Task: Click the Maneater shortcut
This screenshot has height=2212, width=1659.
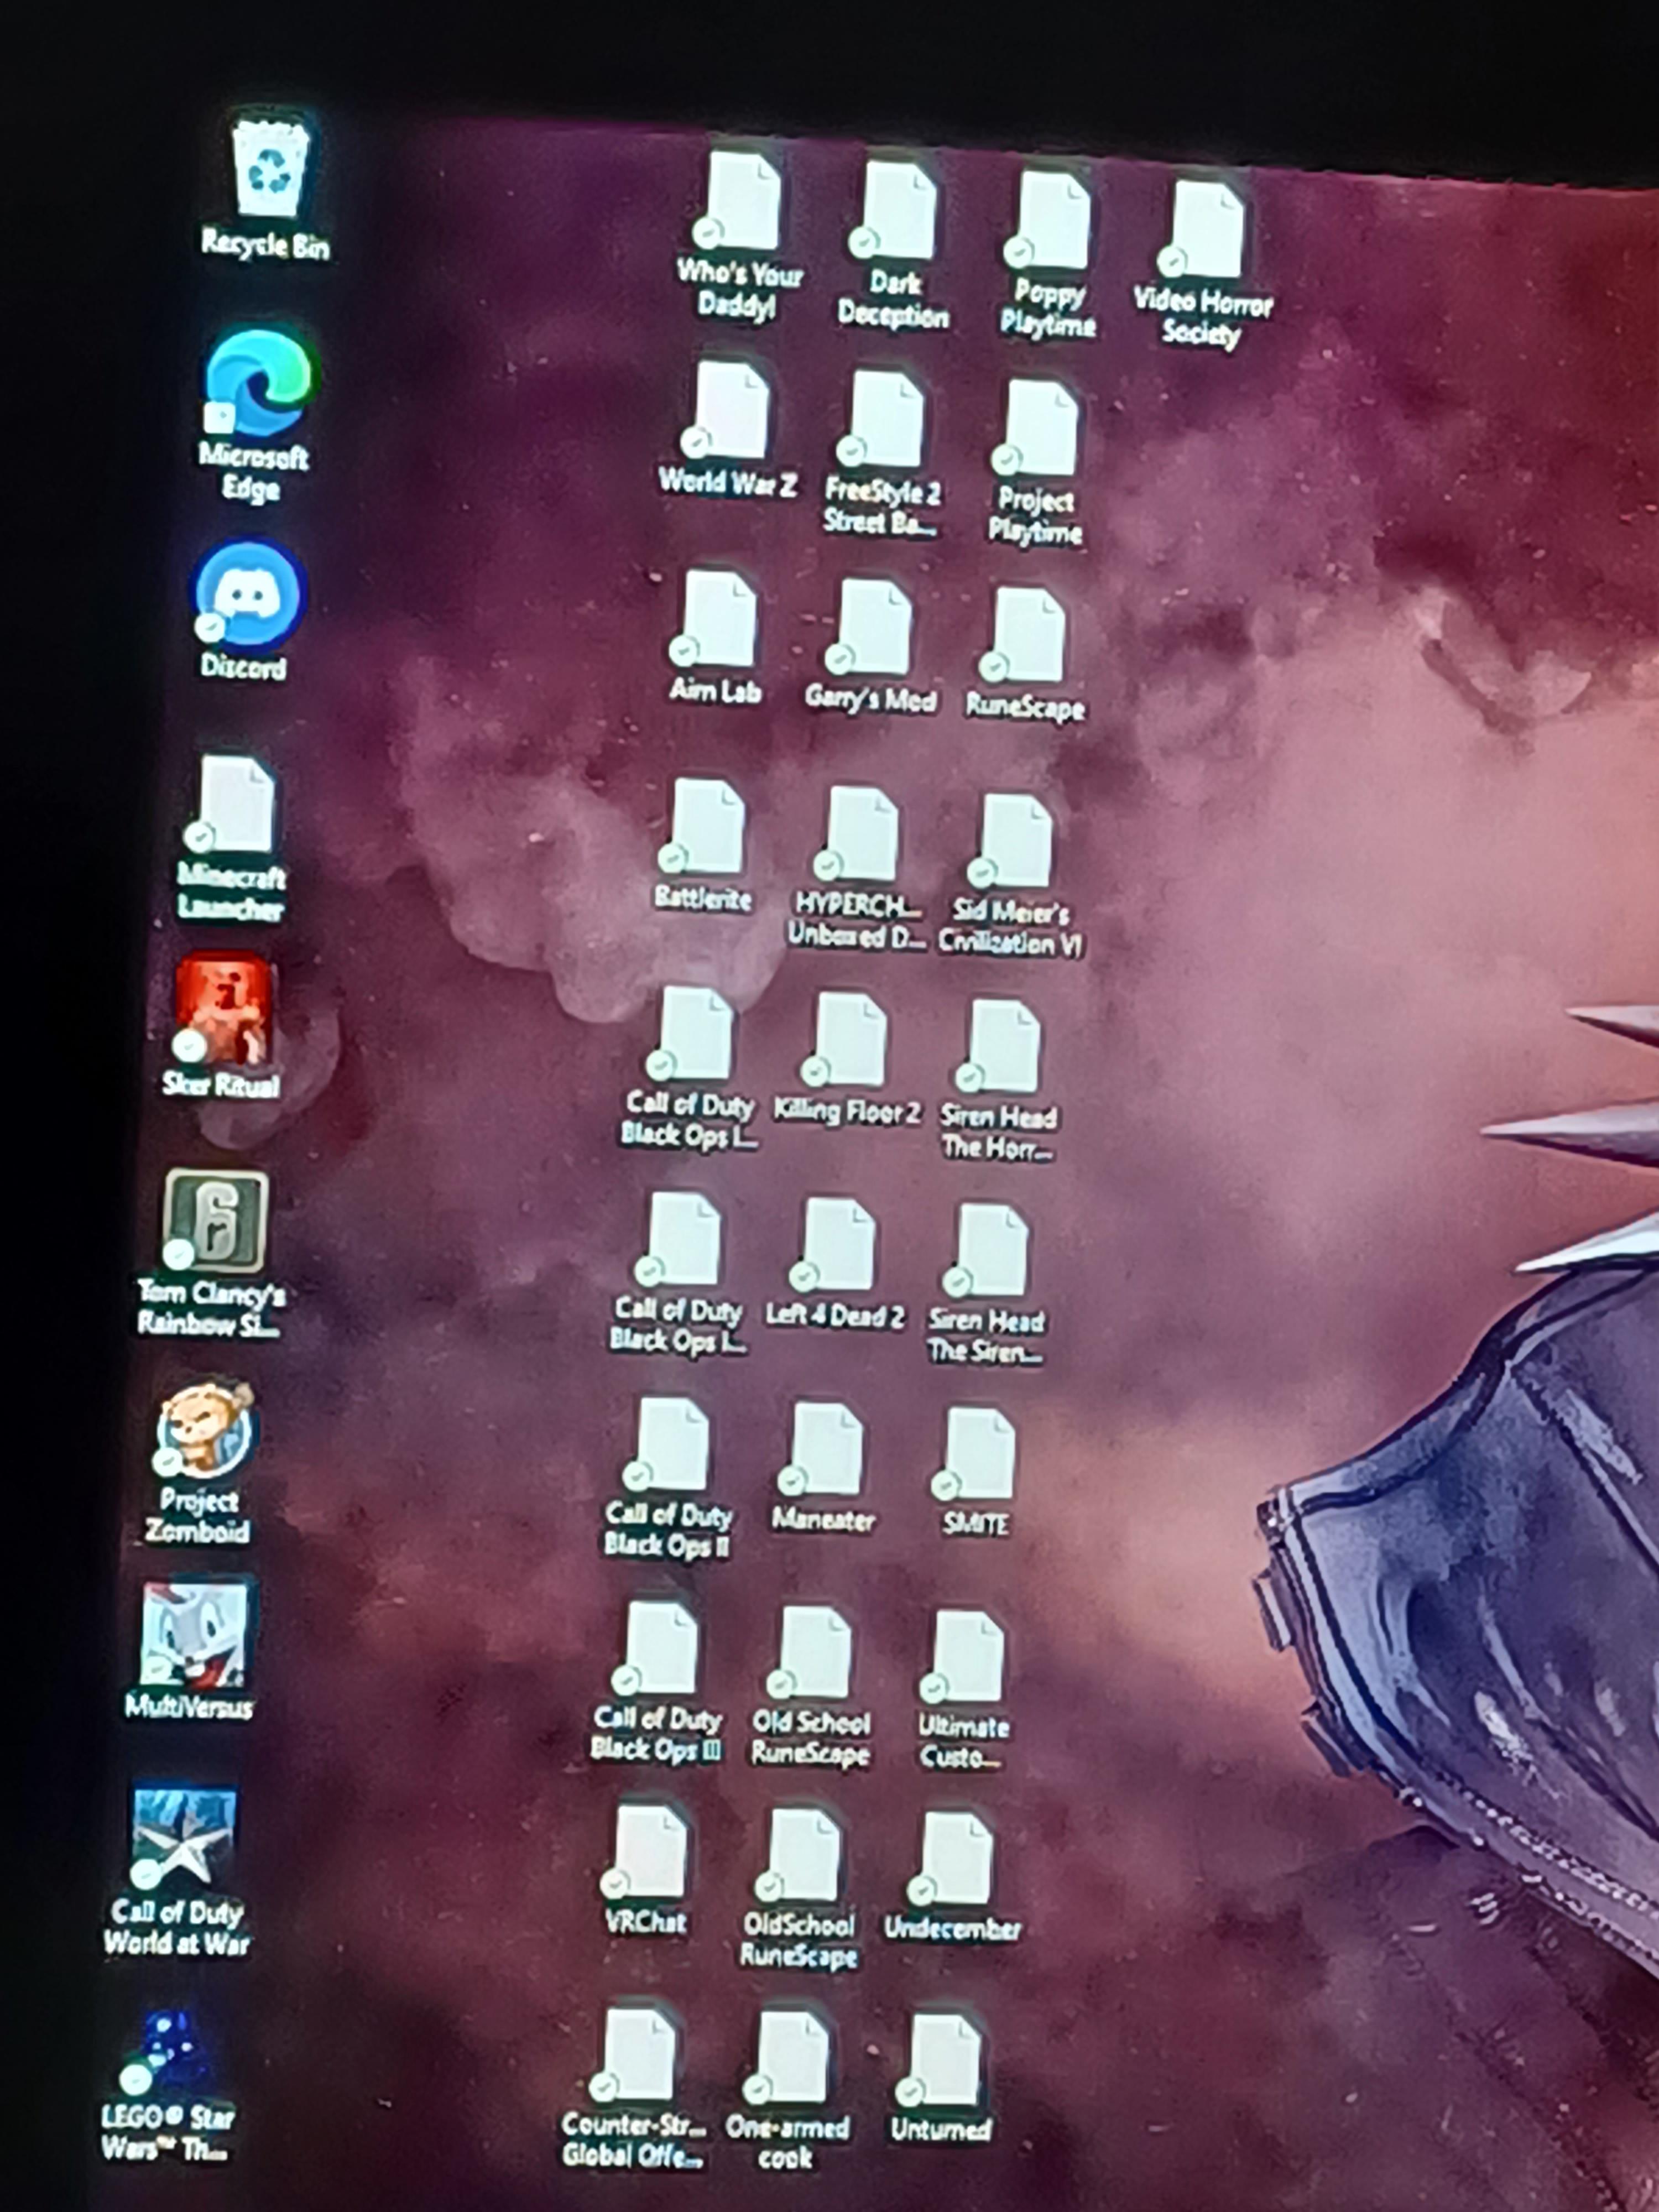Action: point(825,1468)
